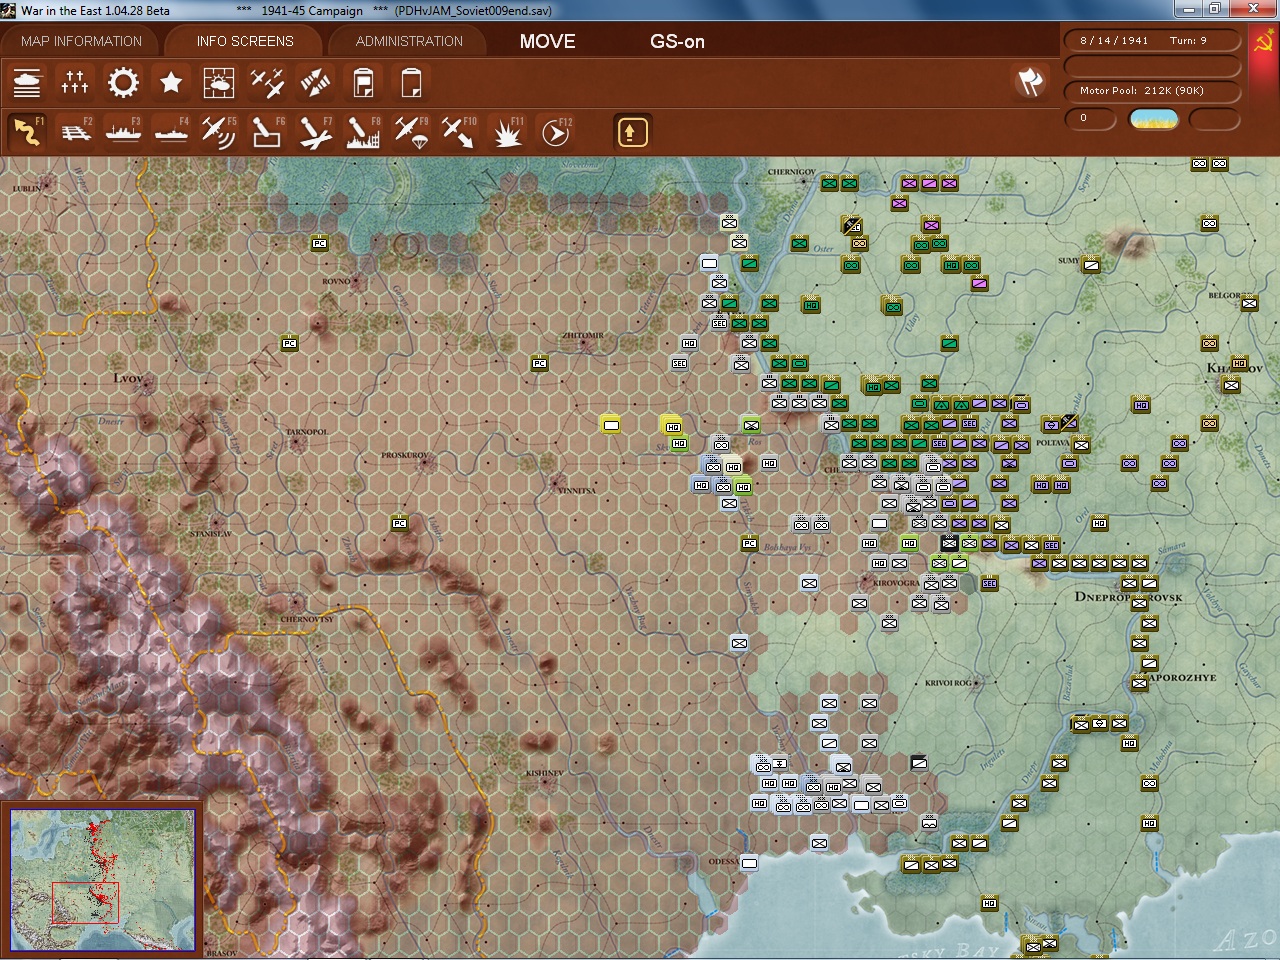The image size is (1280, 960).
Task: Click the Chernigov city label
Action: [x=791, y=172]
